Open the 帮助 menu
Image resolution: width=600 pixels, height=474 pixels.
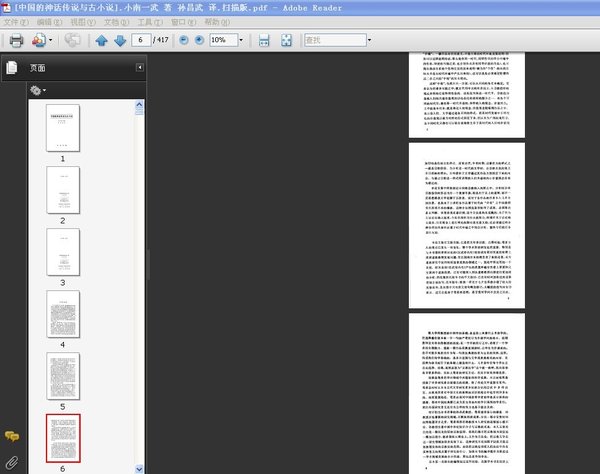[217, 22]
